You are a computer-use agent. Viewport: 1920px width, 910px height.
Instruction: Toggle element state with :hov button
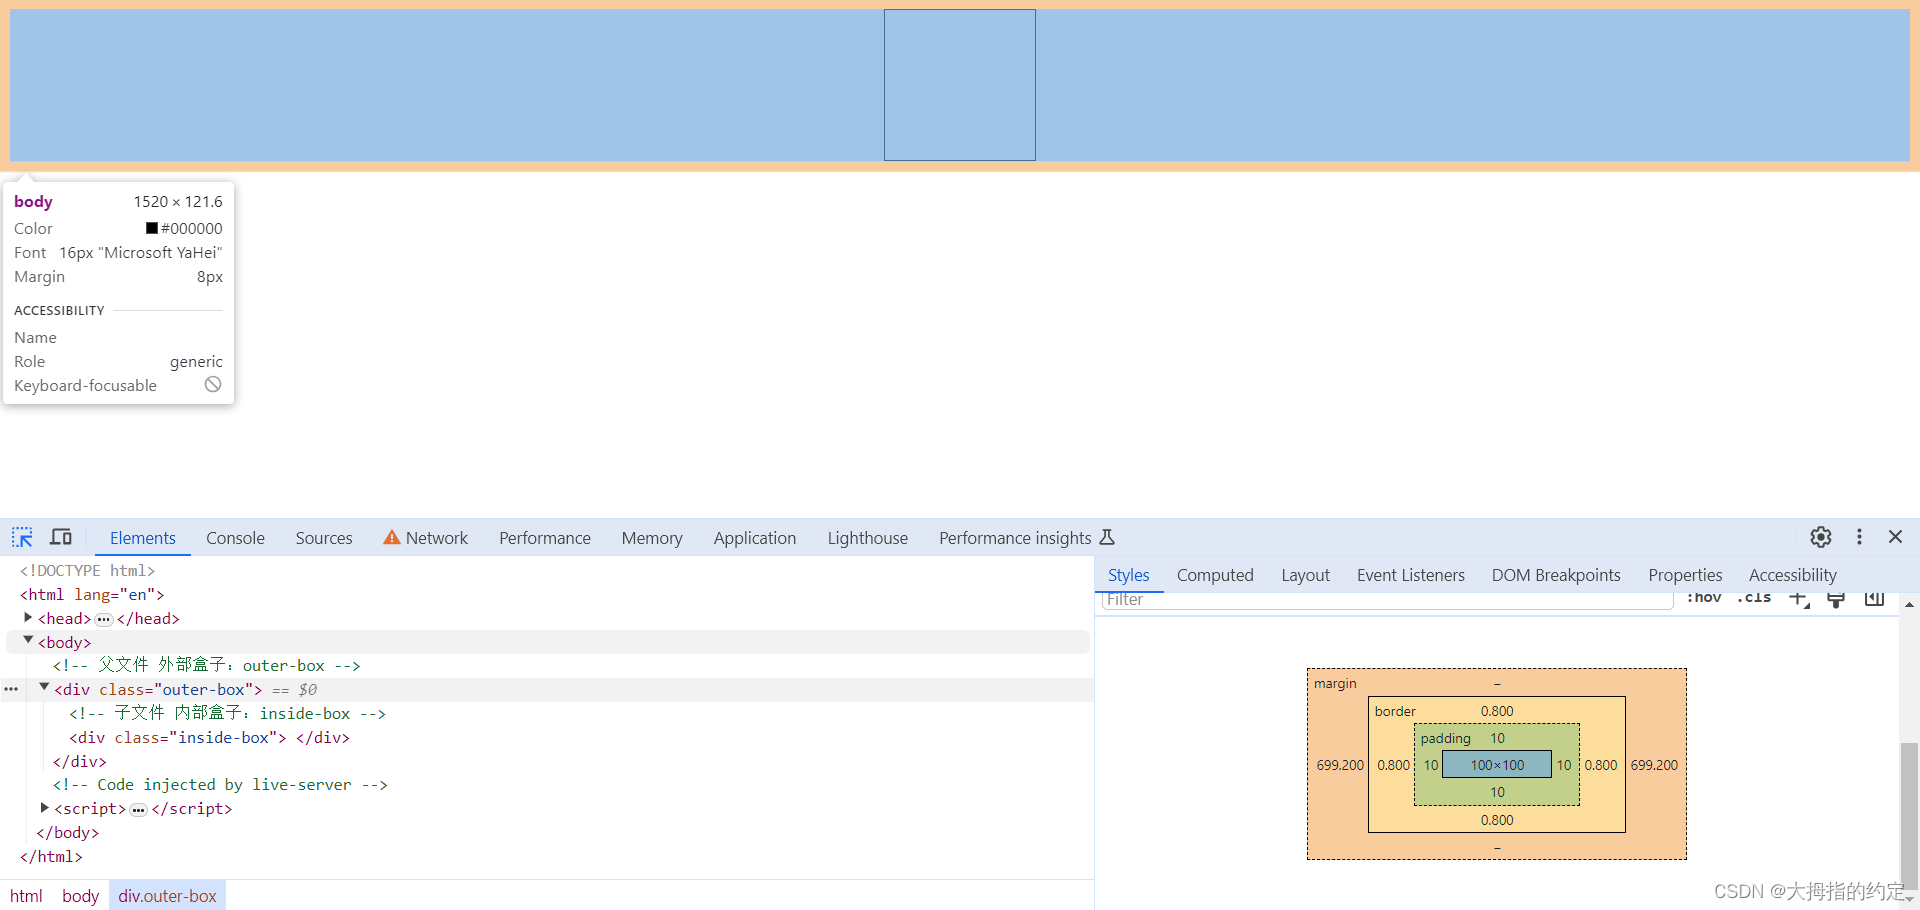1704,598
